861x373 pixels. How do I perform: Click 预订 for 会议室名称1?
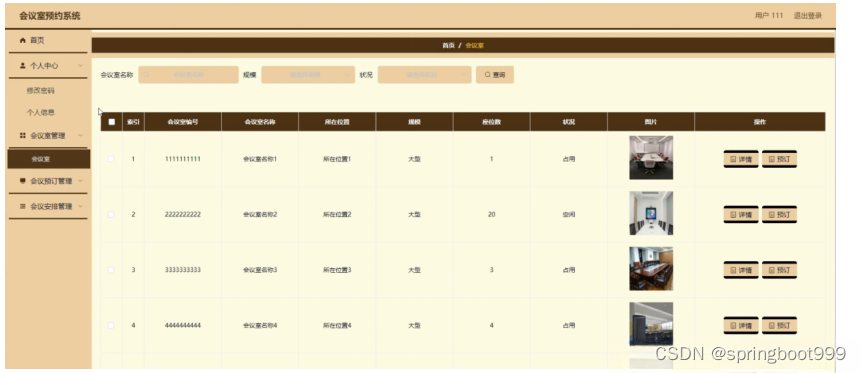pos(779,159)
